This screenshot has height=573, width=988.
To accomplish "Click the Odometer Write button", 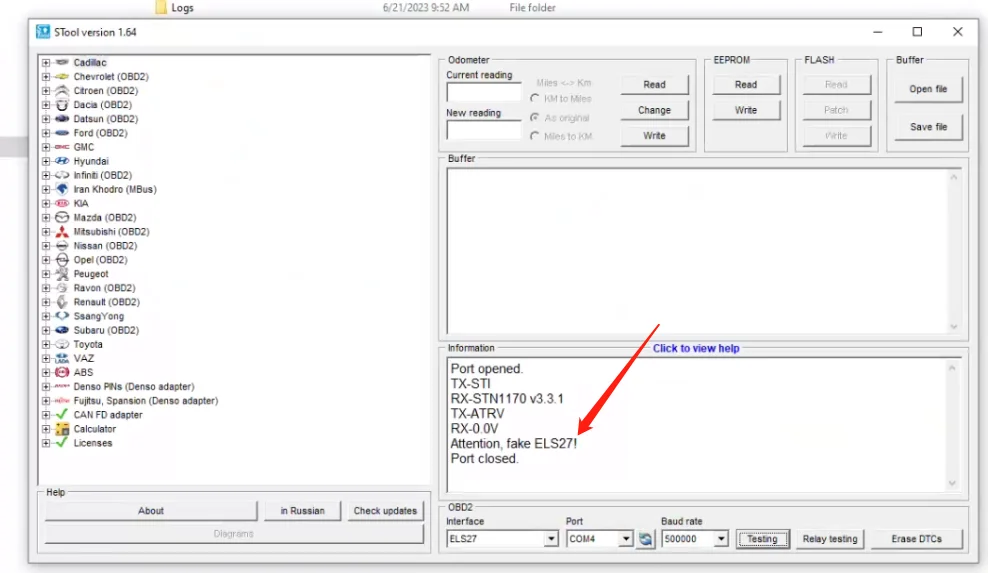I will pos(654,136).
